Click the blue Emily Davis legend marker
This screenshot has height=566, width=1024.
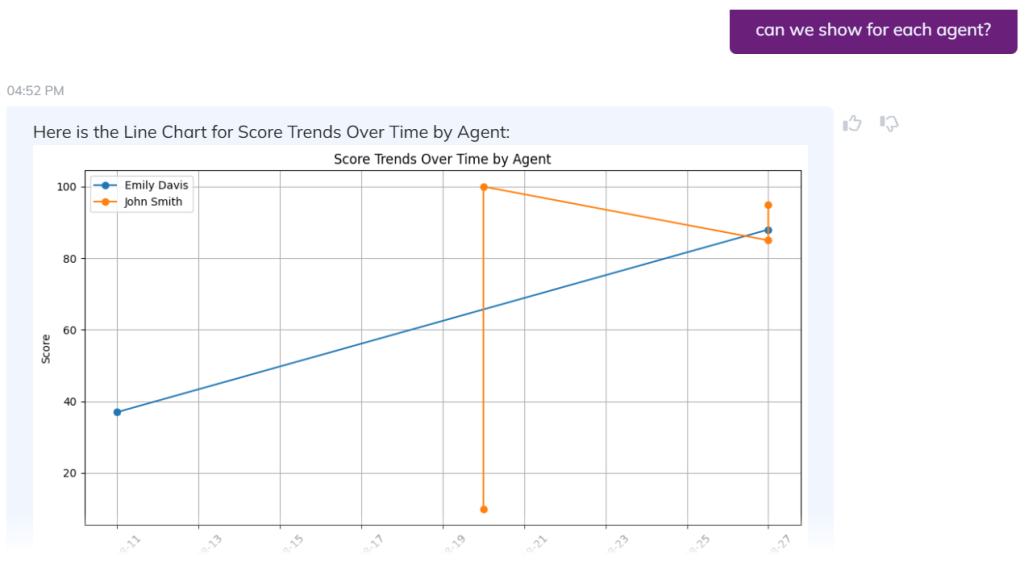[105, 186]
